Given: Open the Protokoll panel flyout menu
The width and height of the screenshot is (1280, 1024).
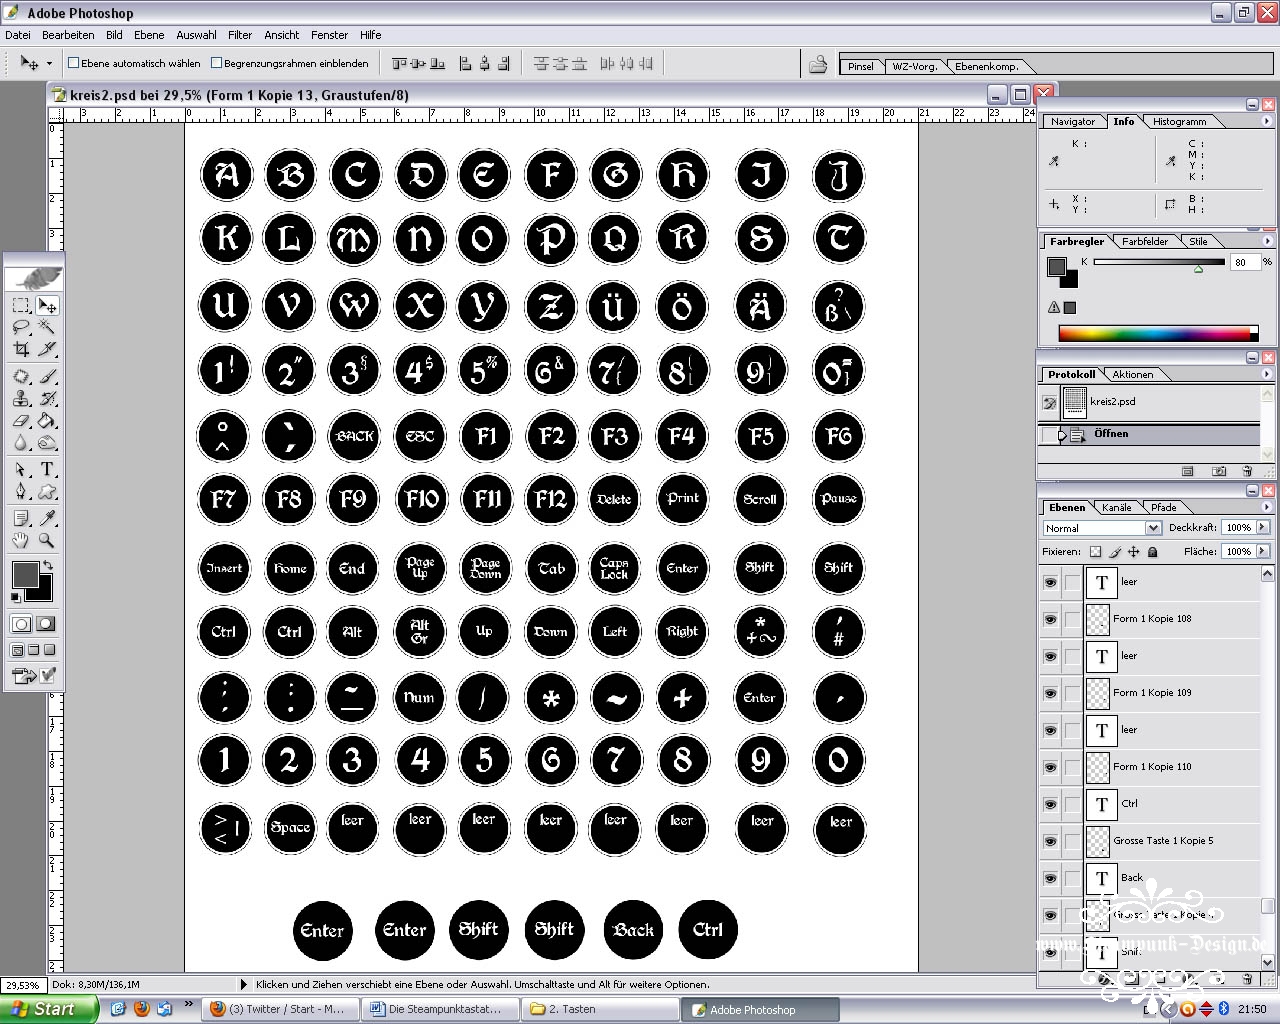Looking at the screenshot, I should click(x=1267, y=374).
